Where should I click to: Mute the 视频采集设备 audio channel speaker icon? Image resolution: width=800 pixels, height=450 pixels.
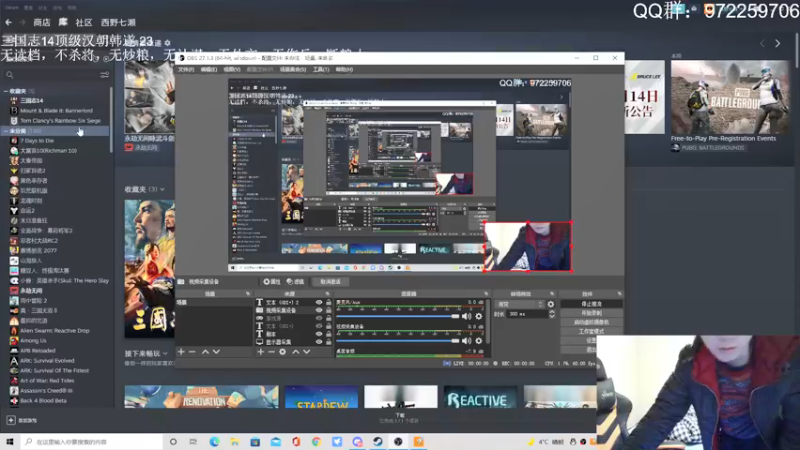point(466,340)
